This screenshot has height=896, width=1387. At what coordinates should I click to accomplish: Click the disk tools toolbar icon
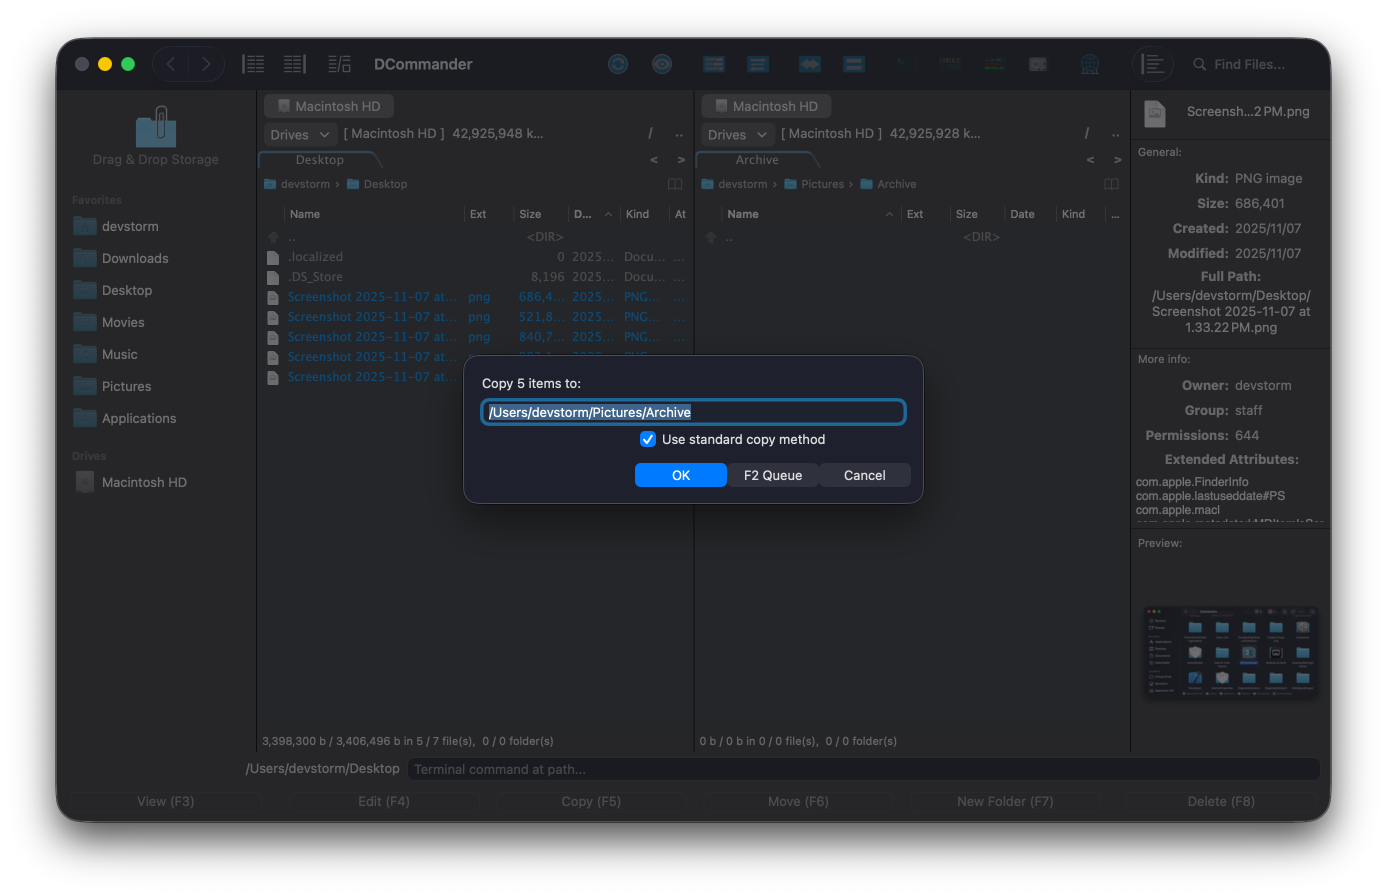pos(1038,63)
